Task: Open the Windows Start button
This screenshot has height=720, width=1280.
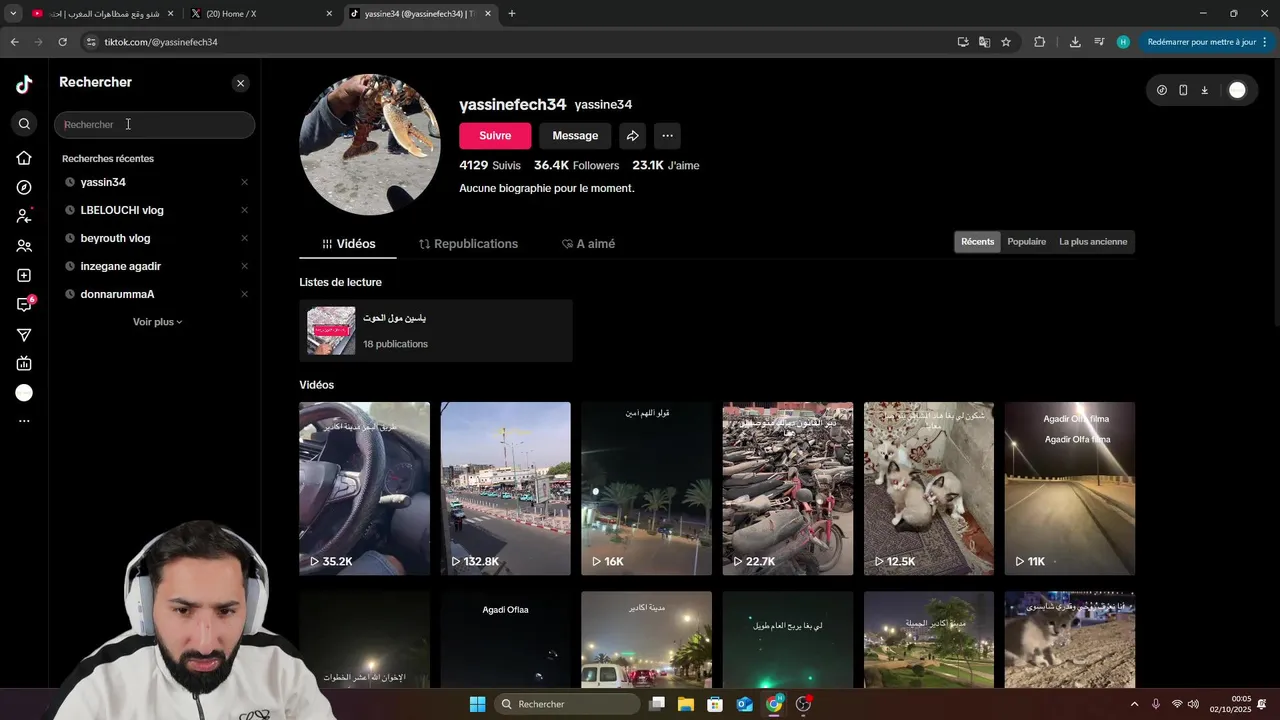Action: tap(477, 704)
